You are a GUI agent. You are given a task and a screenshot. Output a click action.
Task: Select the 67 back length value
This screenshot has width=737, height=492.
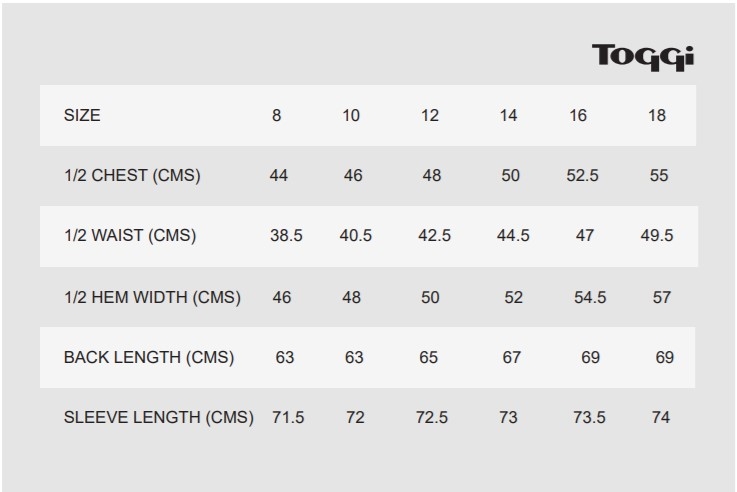coord(512,357)
